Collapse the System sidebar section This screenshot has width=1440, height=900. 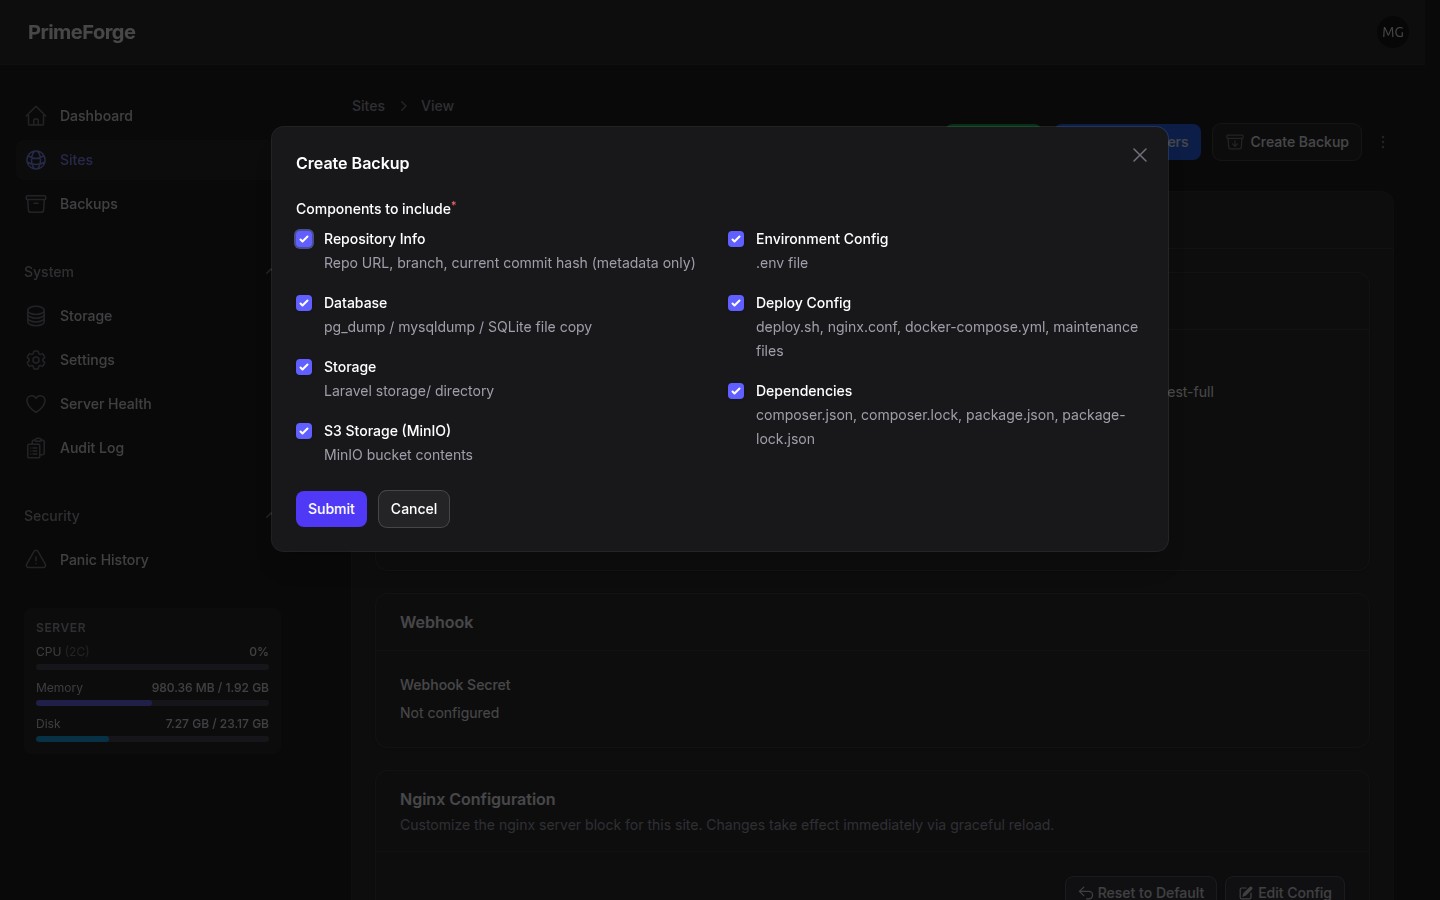(x=268, y=272)
